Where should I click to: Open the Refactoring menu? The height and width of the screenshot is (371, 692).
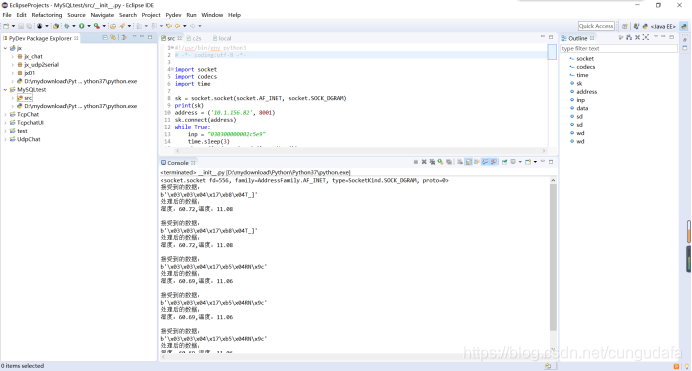coord(47,15)
